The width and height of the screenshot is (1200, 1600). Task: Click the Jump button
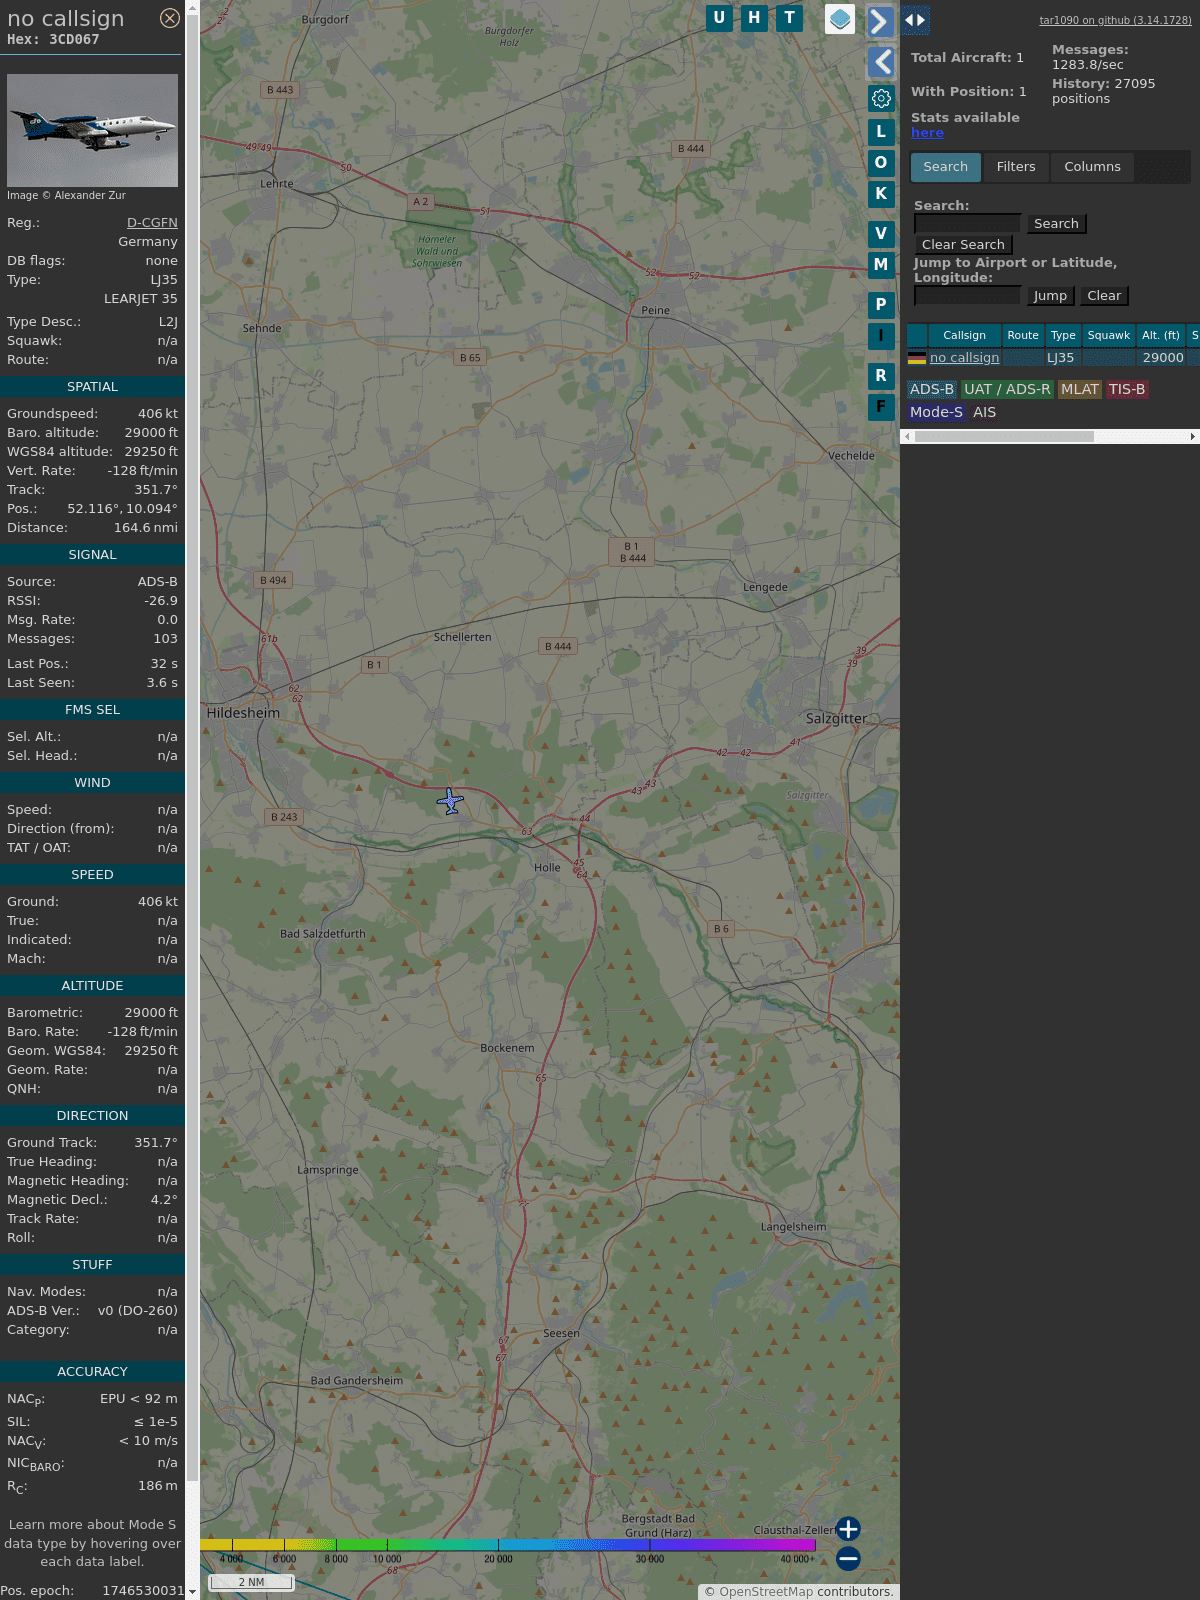click(1050, 296)
